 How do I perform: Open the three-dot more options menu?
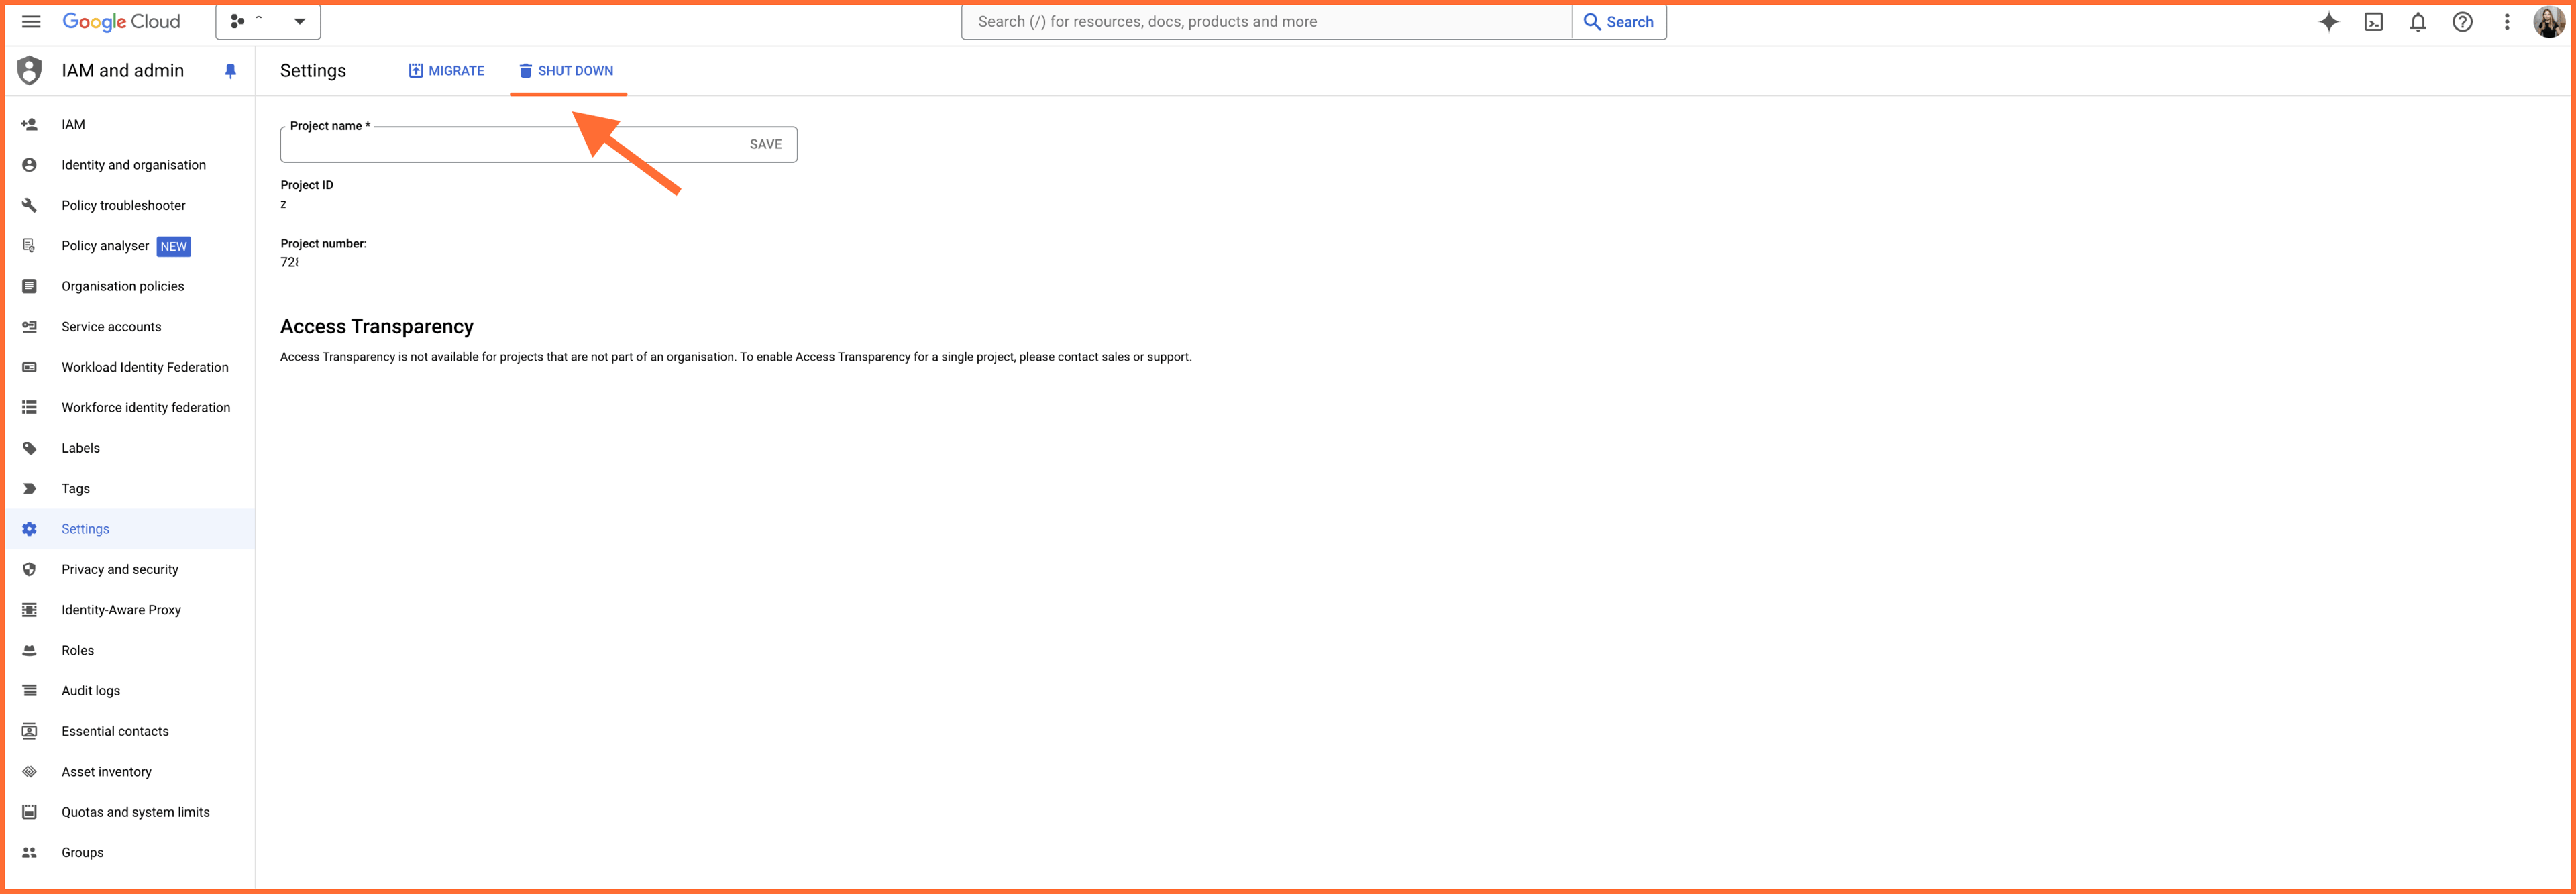pyautogui.click(x=2506, y=22)
